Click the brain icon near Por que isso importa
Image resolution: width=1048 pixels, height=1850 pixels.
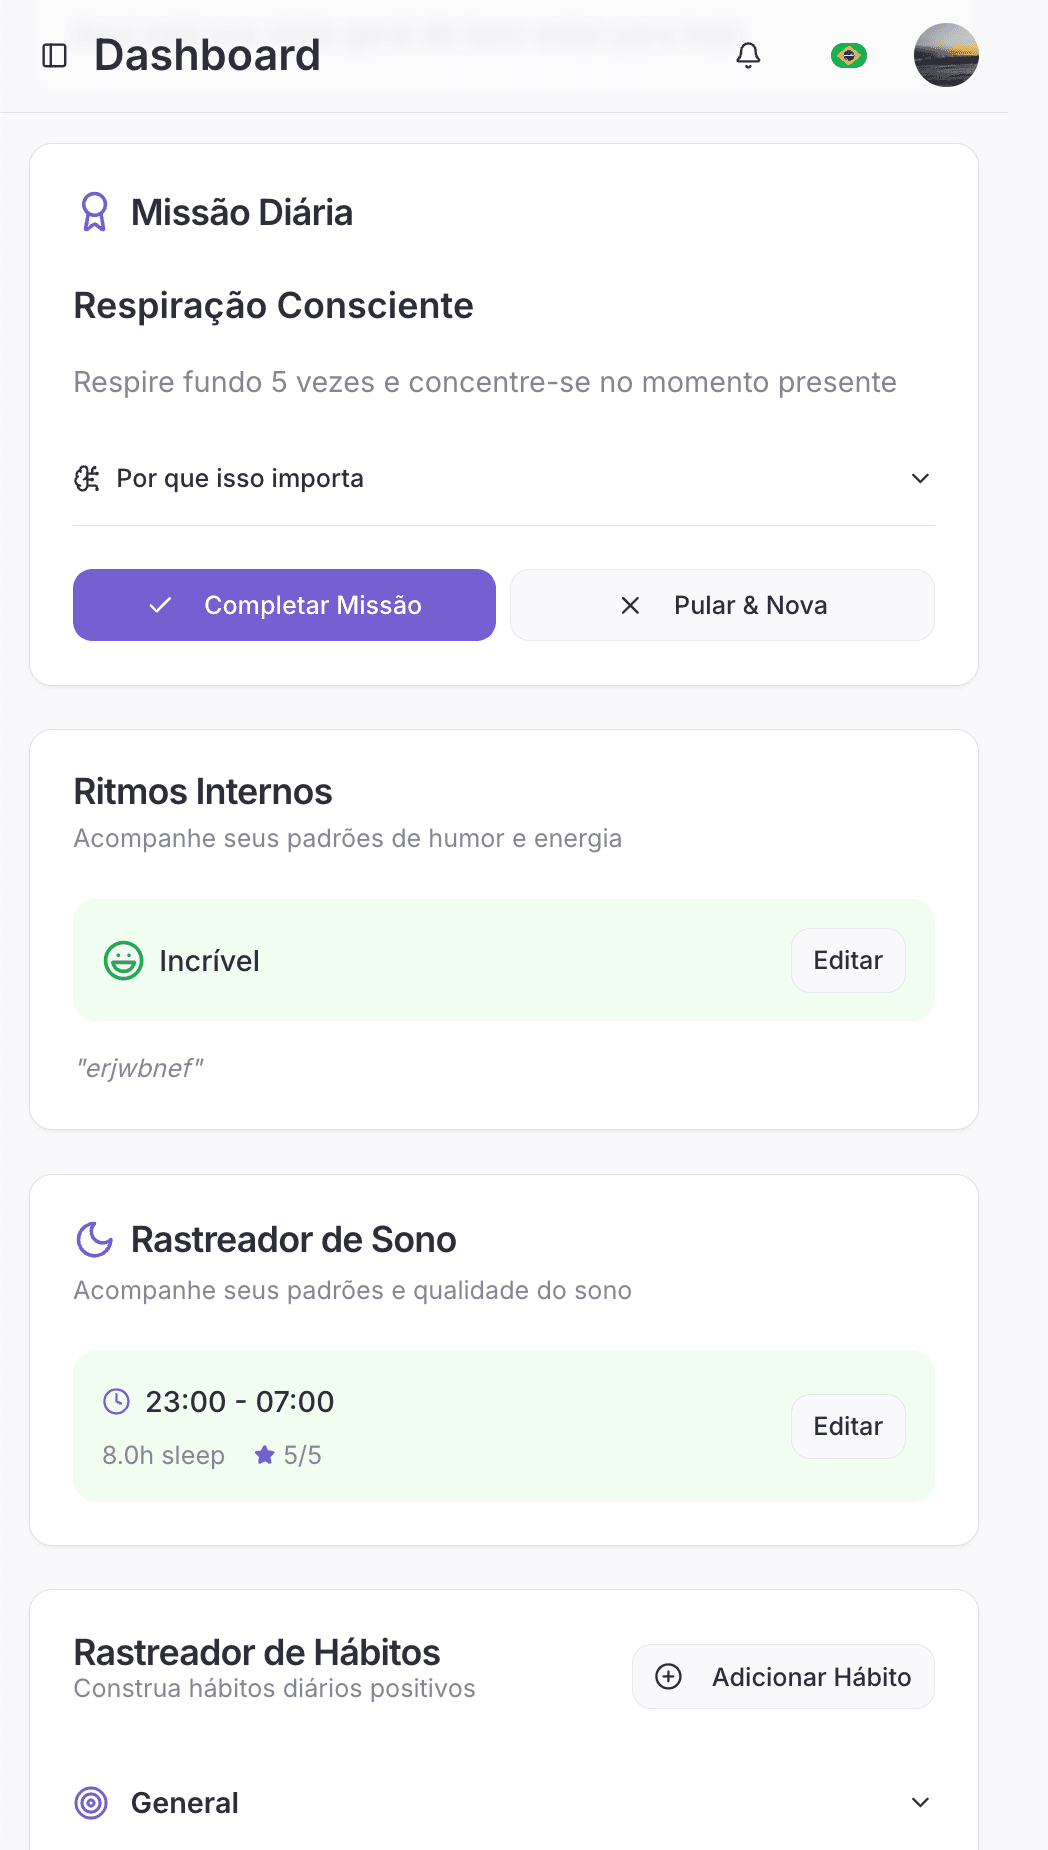[x=87, y=478]
